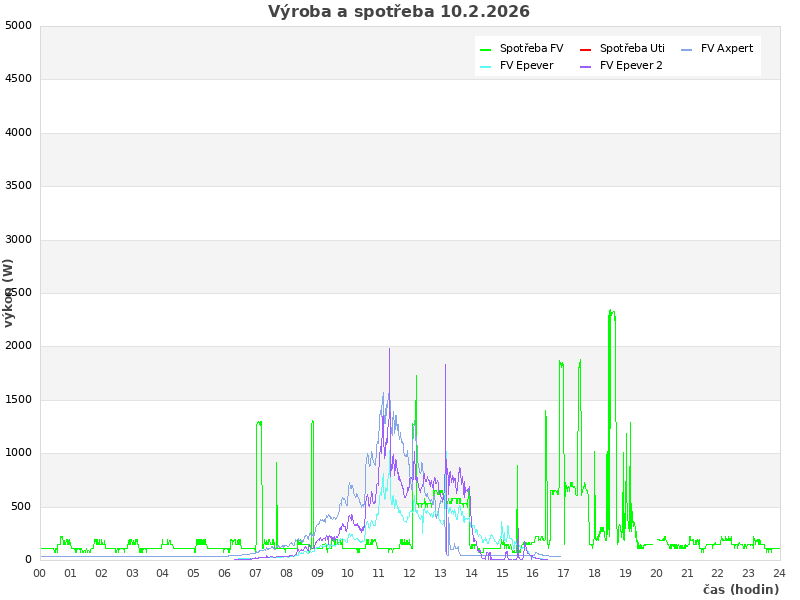
Task: Select hour 24 on the time axis
Action: (x=779, y=573)
